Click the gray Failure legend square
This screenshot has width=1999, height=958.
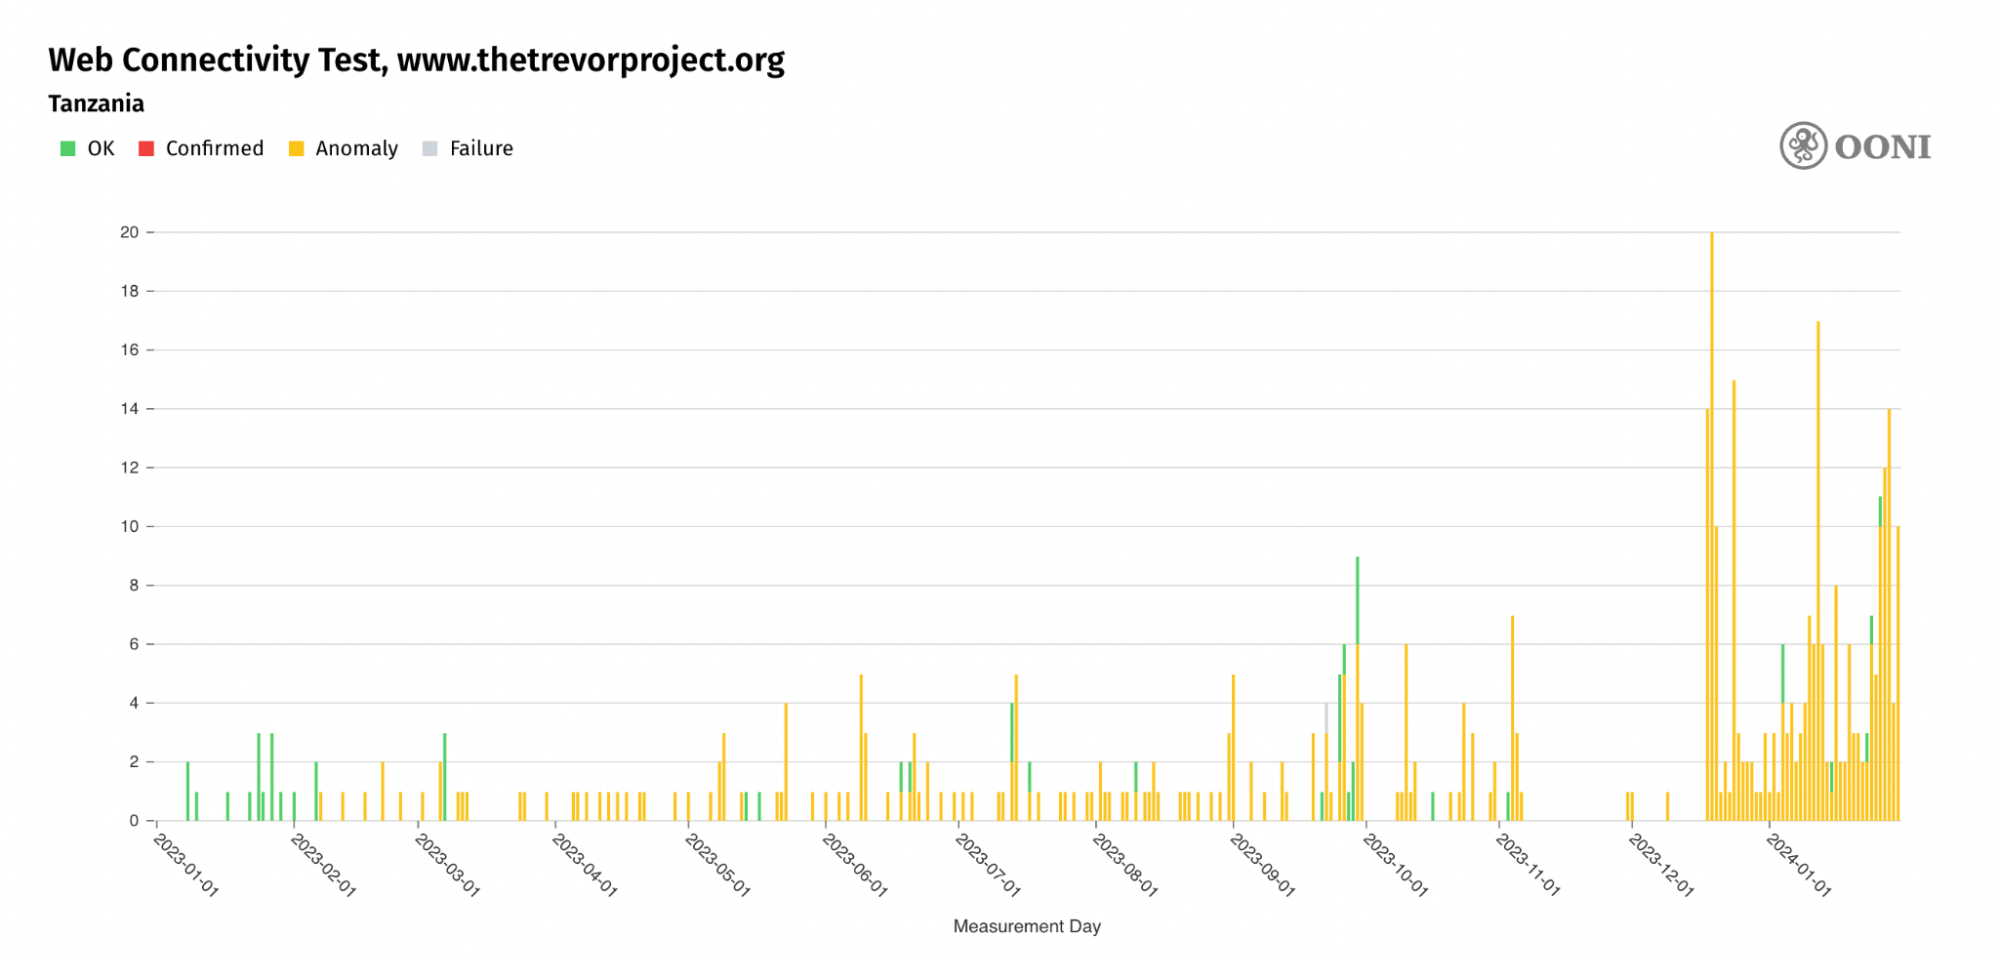pos(430,149)
